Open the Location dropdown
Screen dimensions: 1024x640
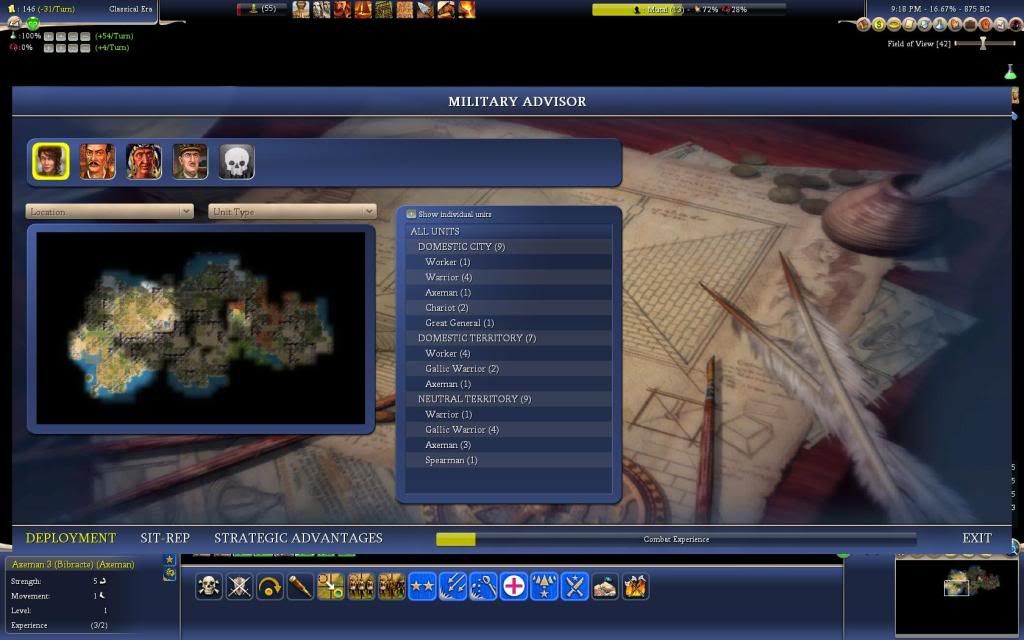(110, 212)
